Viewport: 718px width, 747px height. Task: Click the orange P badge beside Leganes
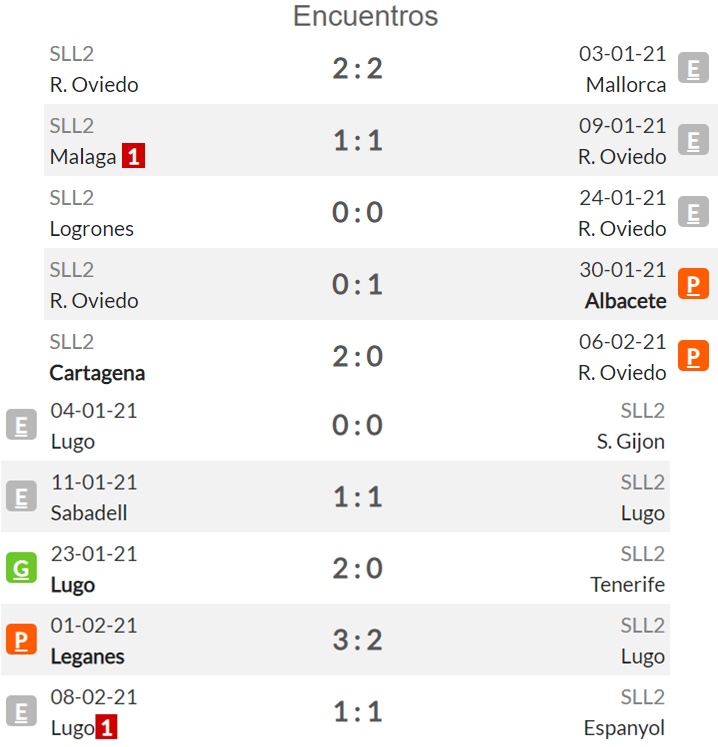coord(21,639)
